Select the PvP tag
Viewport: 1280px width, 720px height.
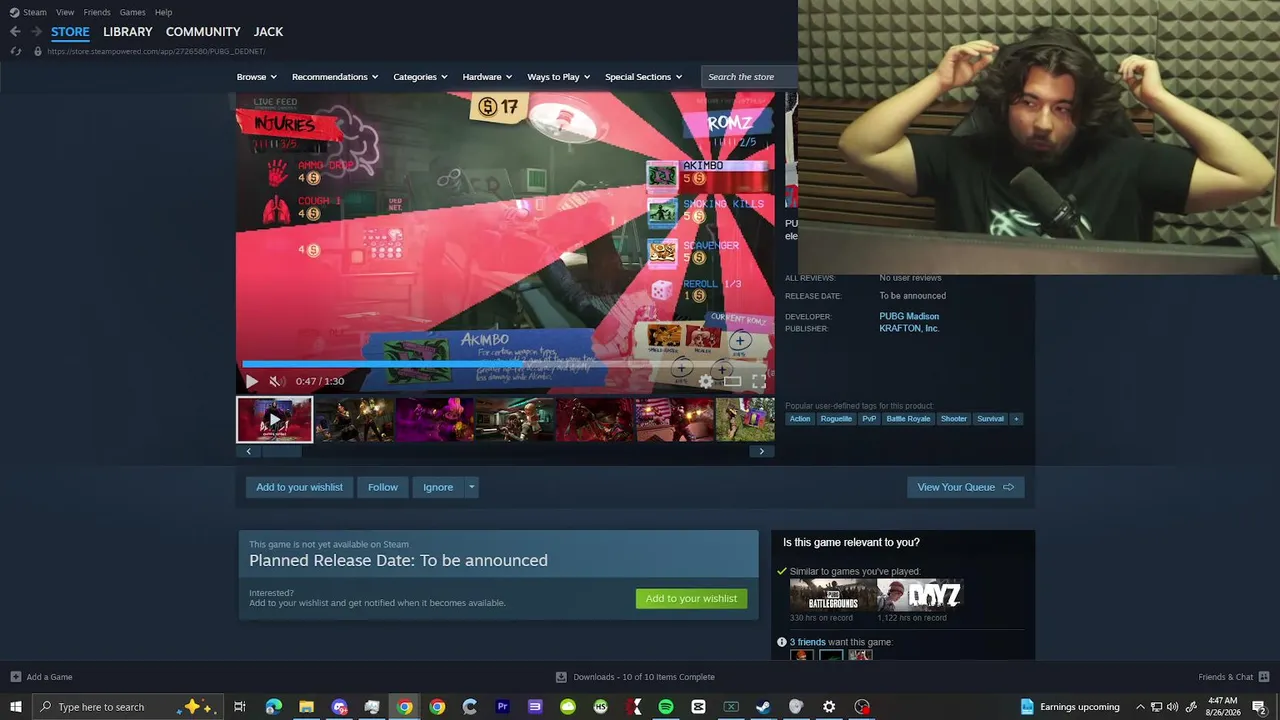(869, 419)
